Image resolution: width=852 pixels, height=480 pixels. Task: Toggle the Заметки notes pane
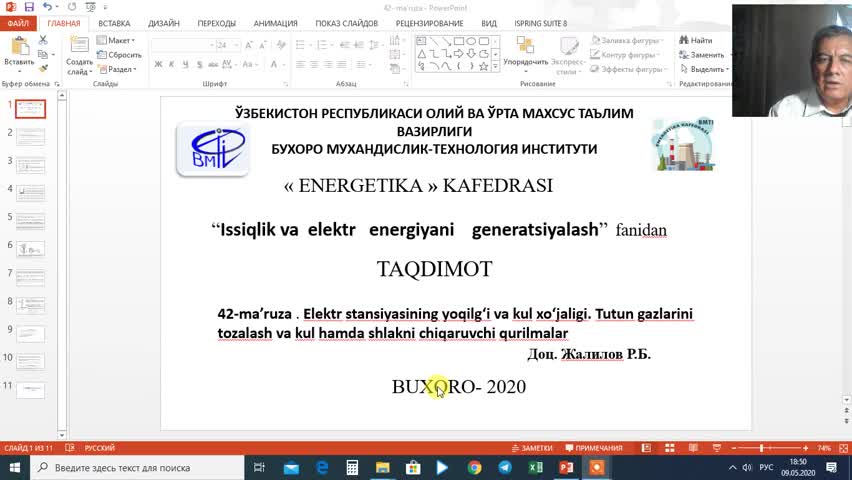click(x=531, y=448)
